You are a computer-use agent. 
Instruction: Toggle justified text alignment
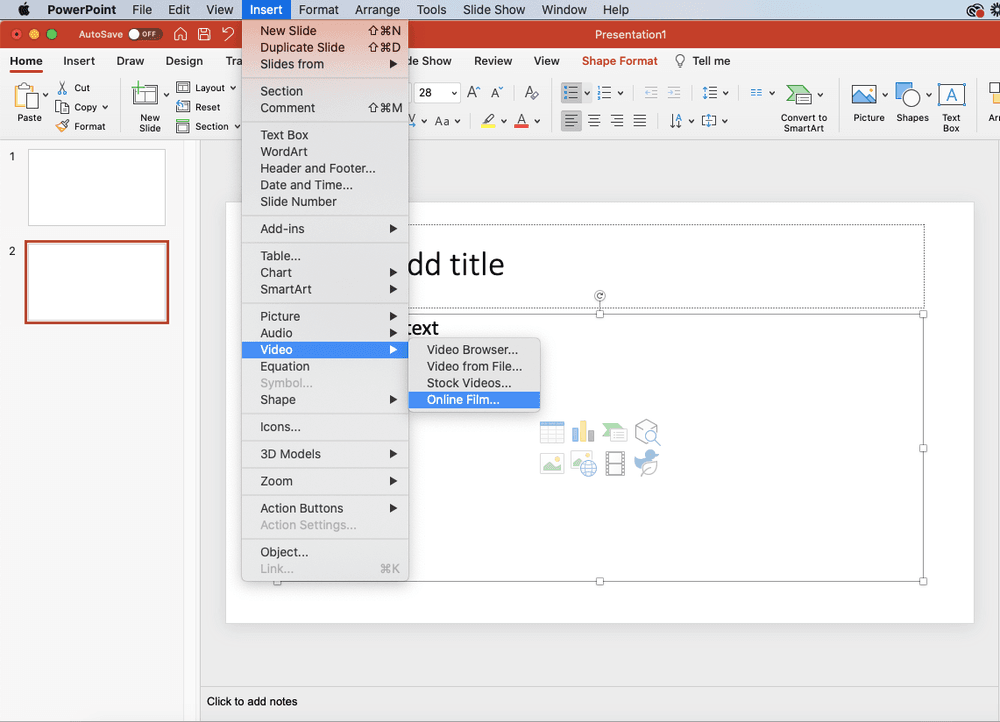click(x=640, y=121)
